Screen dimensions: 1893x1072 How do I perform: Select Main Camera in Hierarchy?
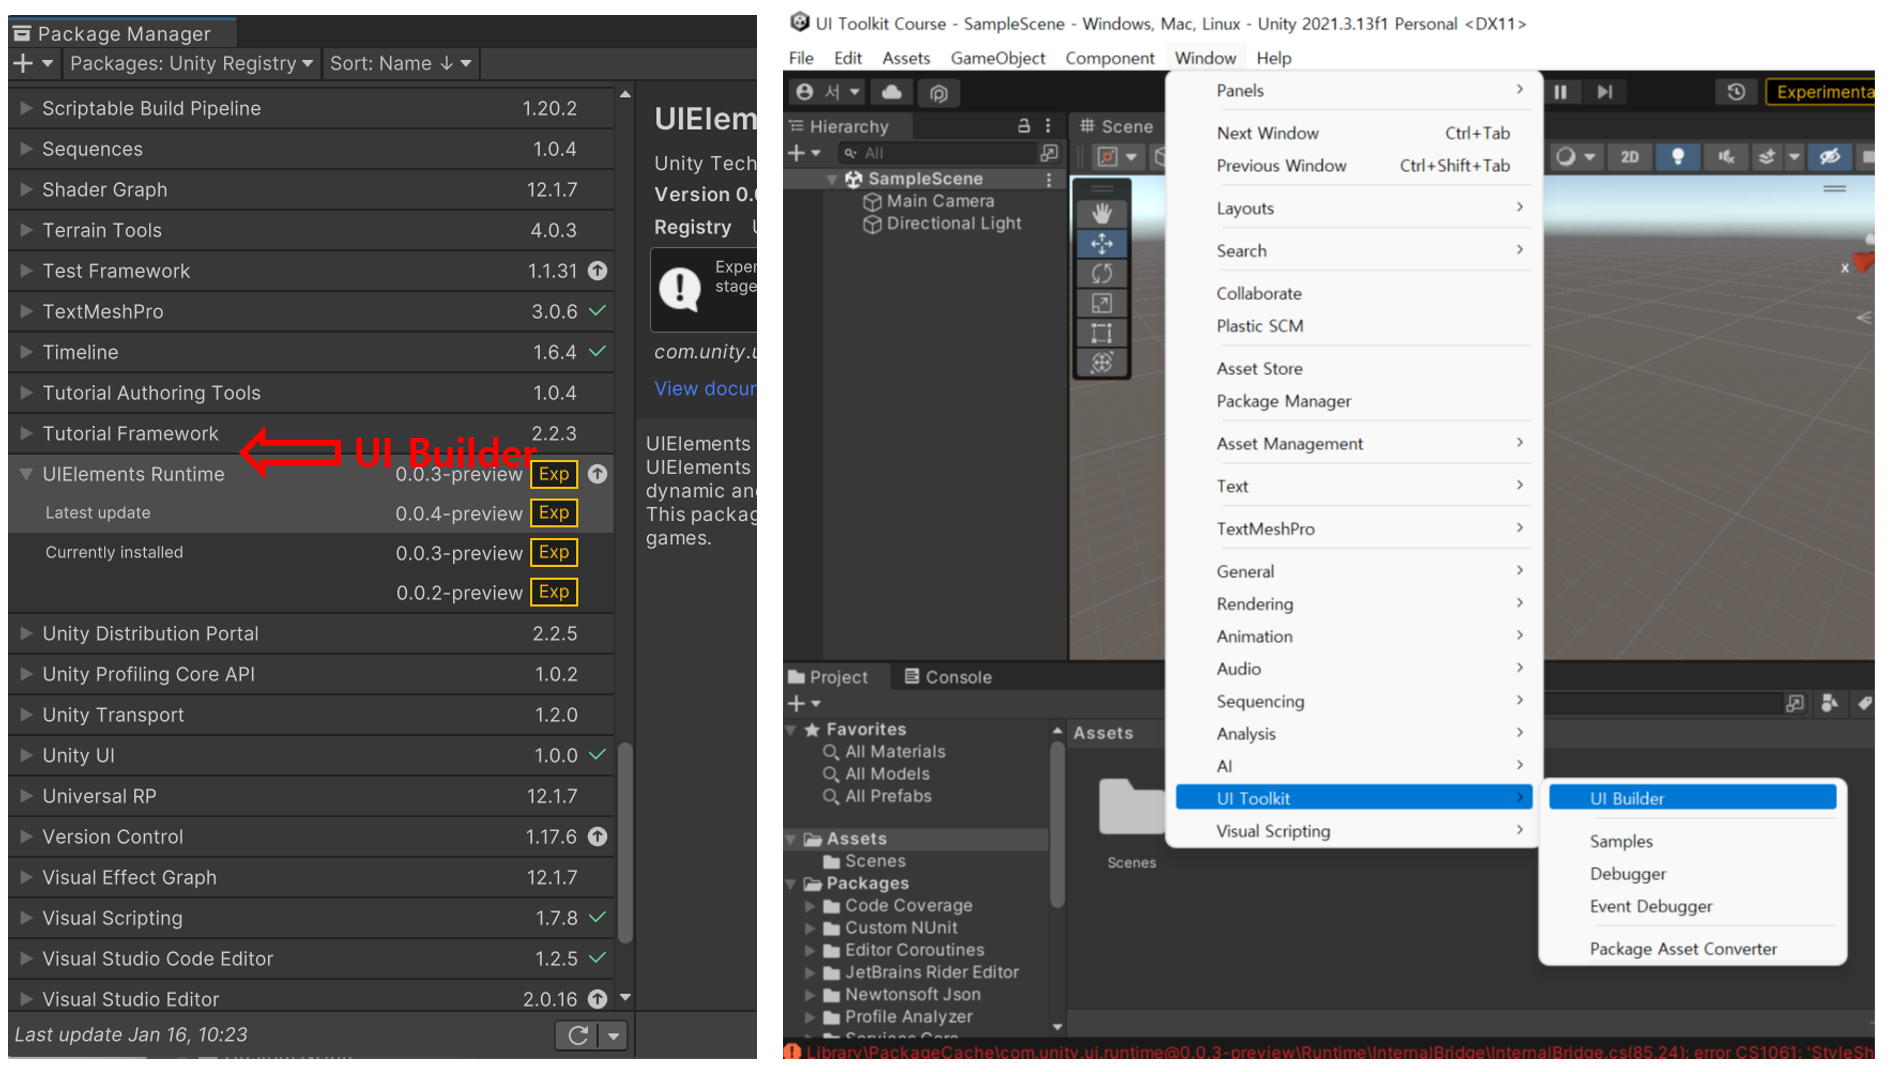coord(940,201)
